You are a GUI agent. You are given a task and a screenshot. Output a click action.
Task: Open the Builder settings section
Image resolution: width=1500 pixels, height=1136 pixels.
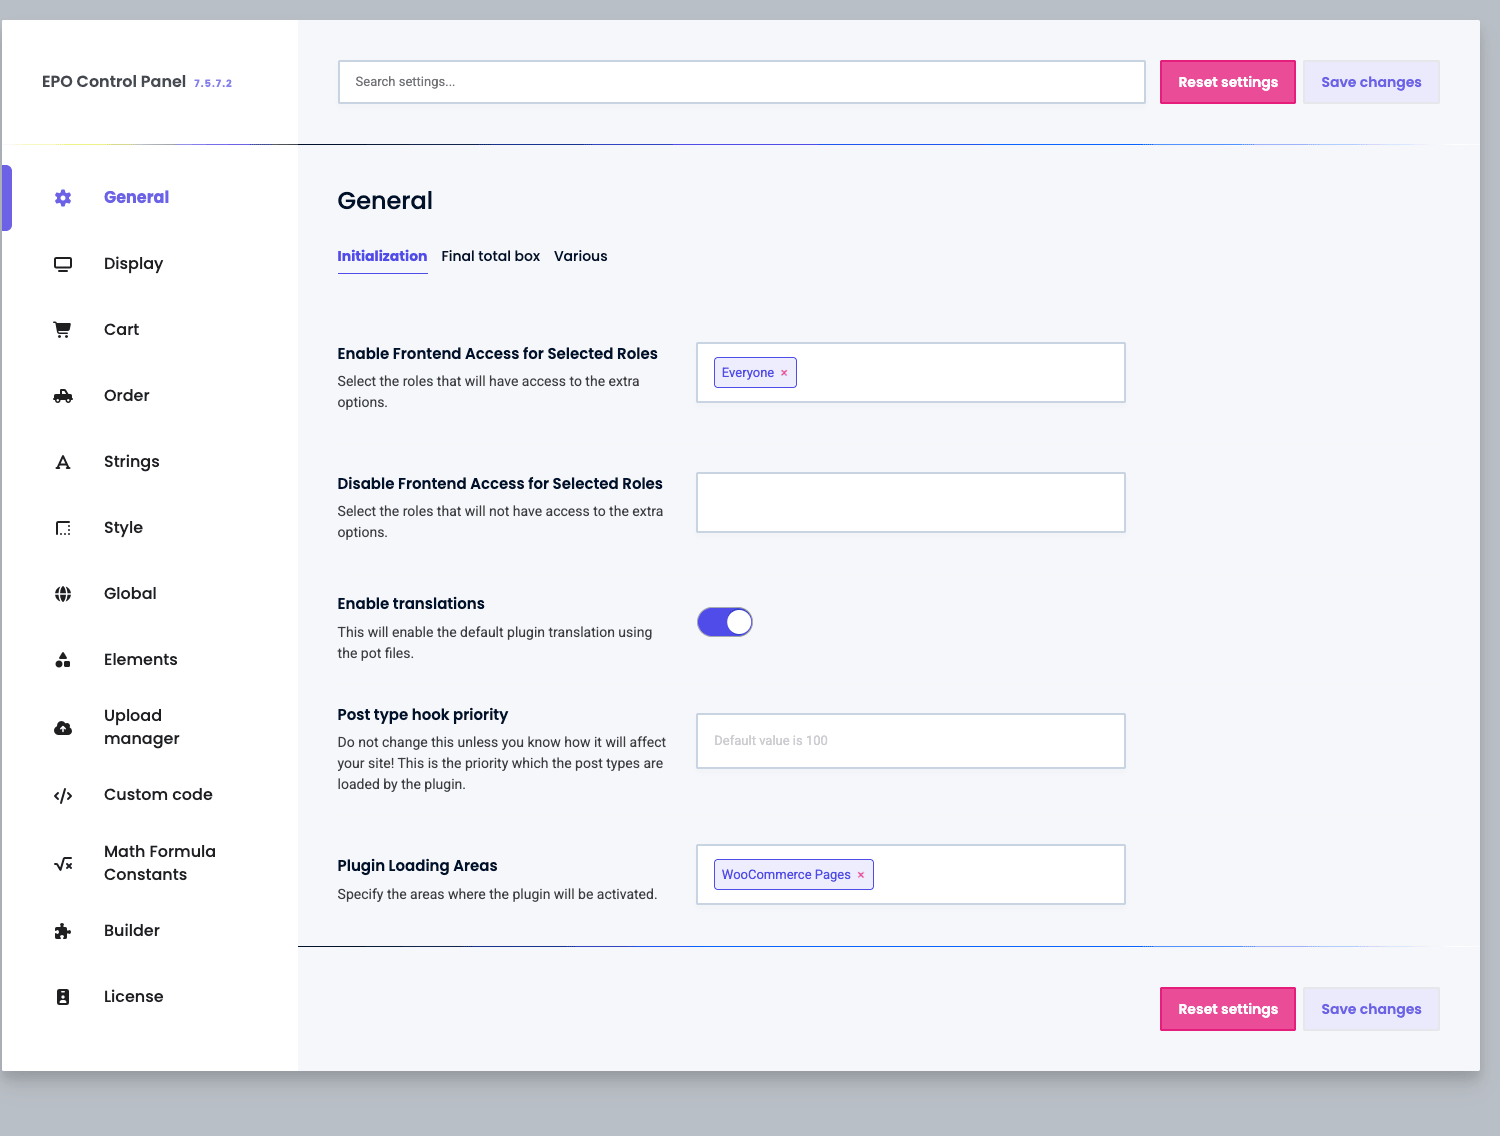tap(150, 931)
